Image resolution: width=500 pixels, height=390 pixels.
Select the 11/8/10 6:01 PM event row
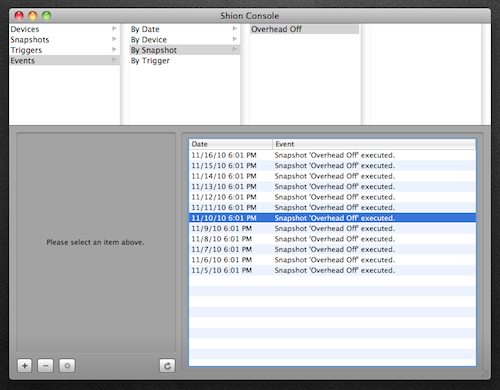click(332, 239)
